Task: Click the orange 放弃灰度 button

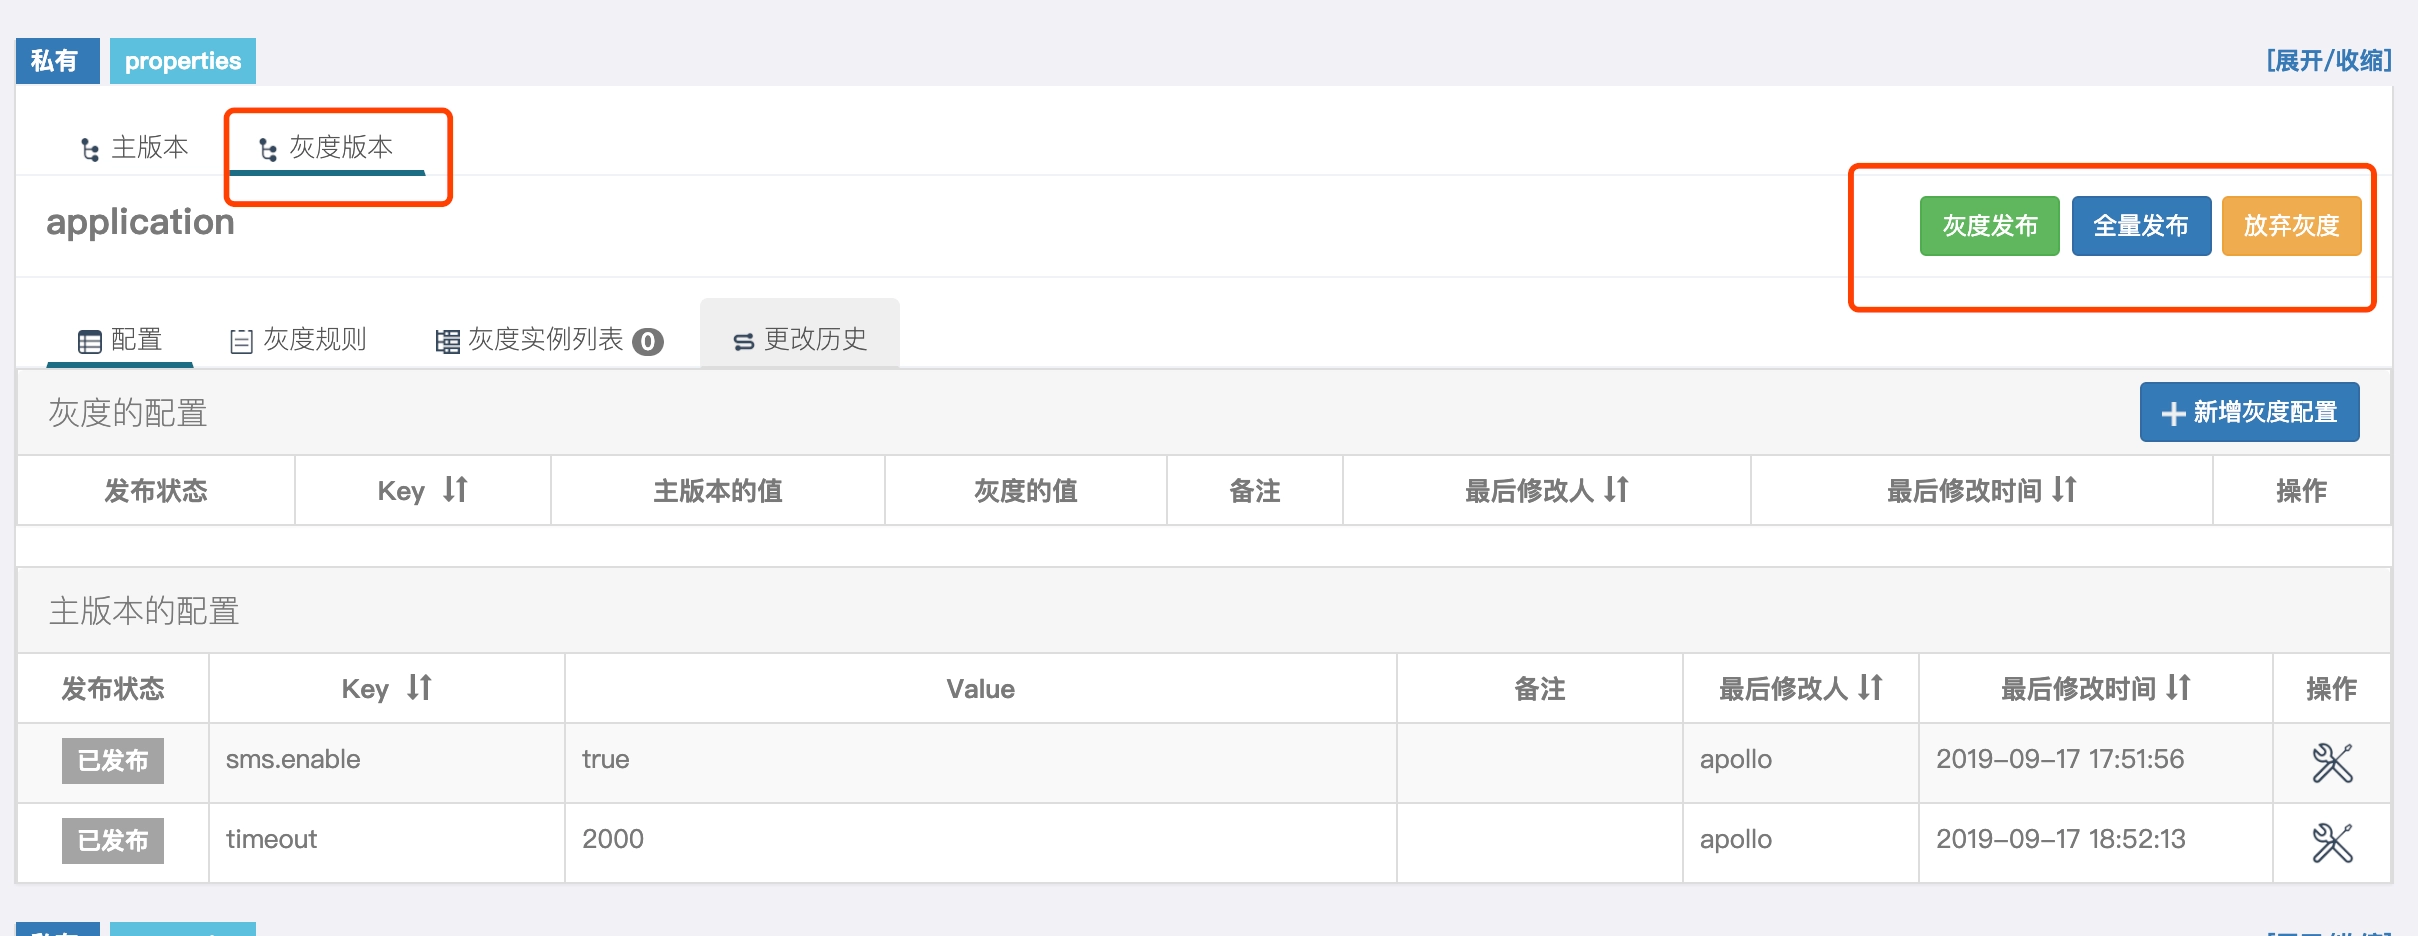Action: [2292, 226]
